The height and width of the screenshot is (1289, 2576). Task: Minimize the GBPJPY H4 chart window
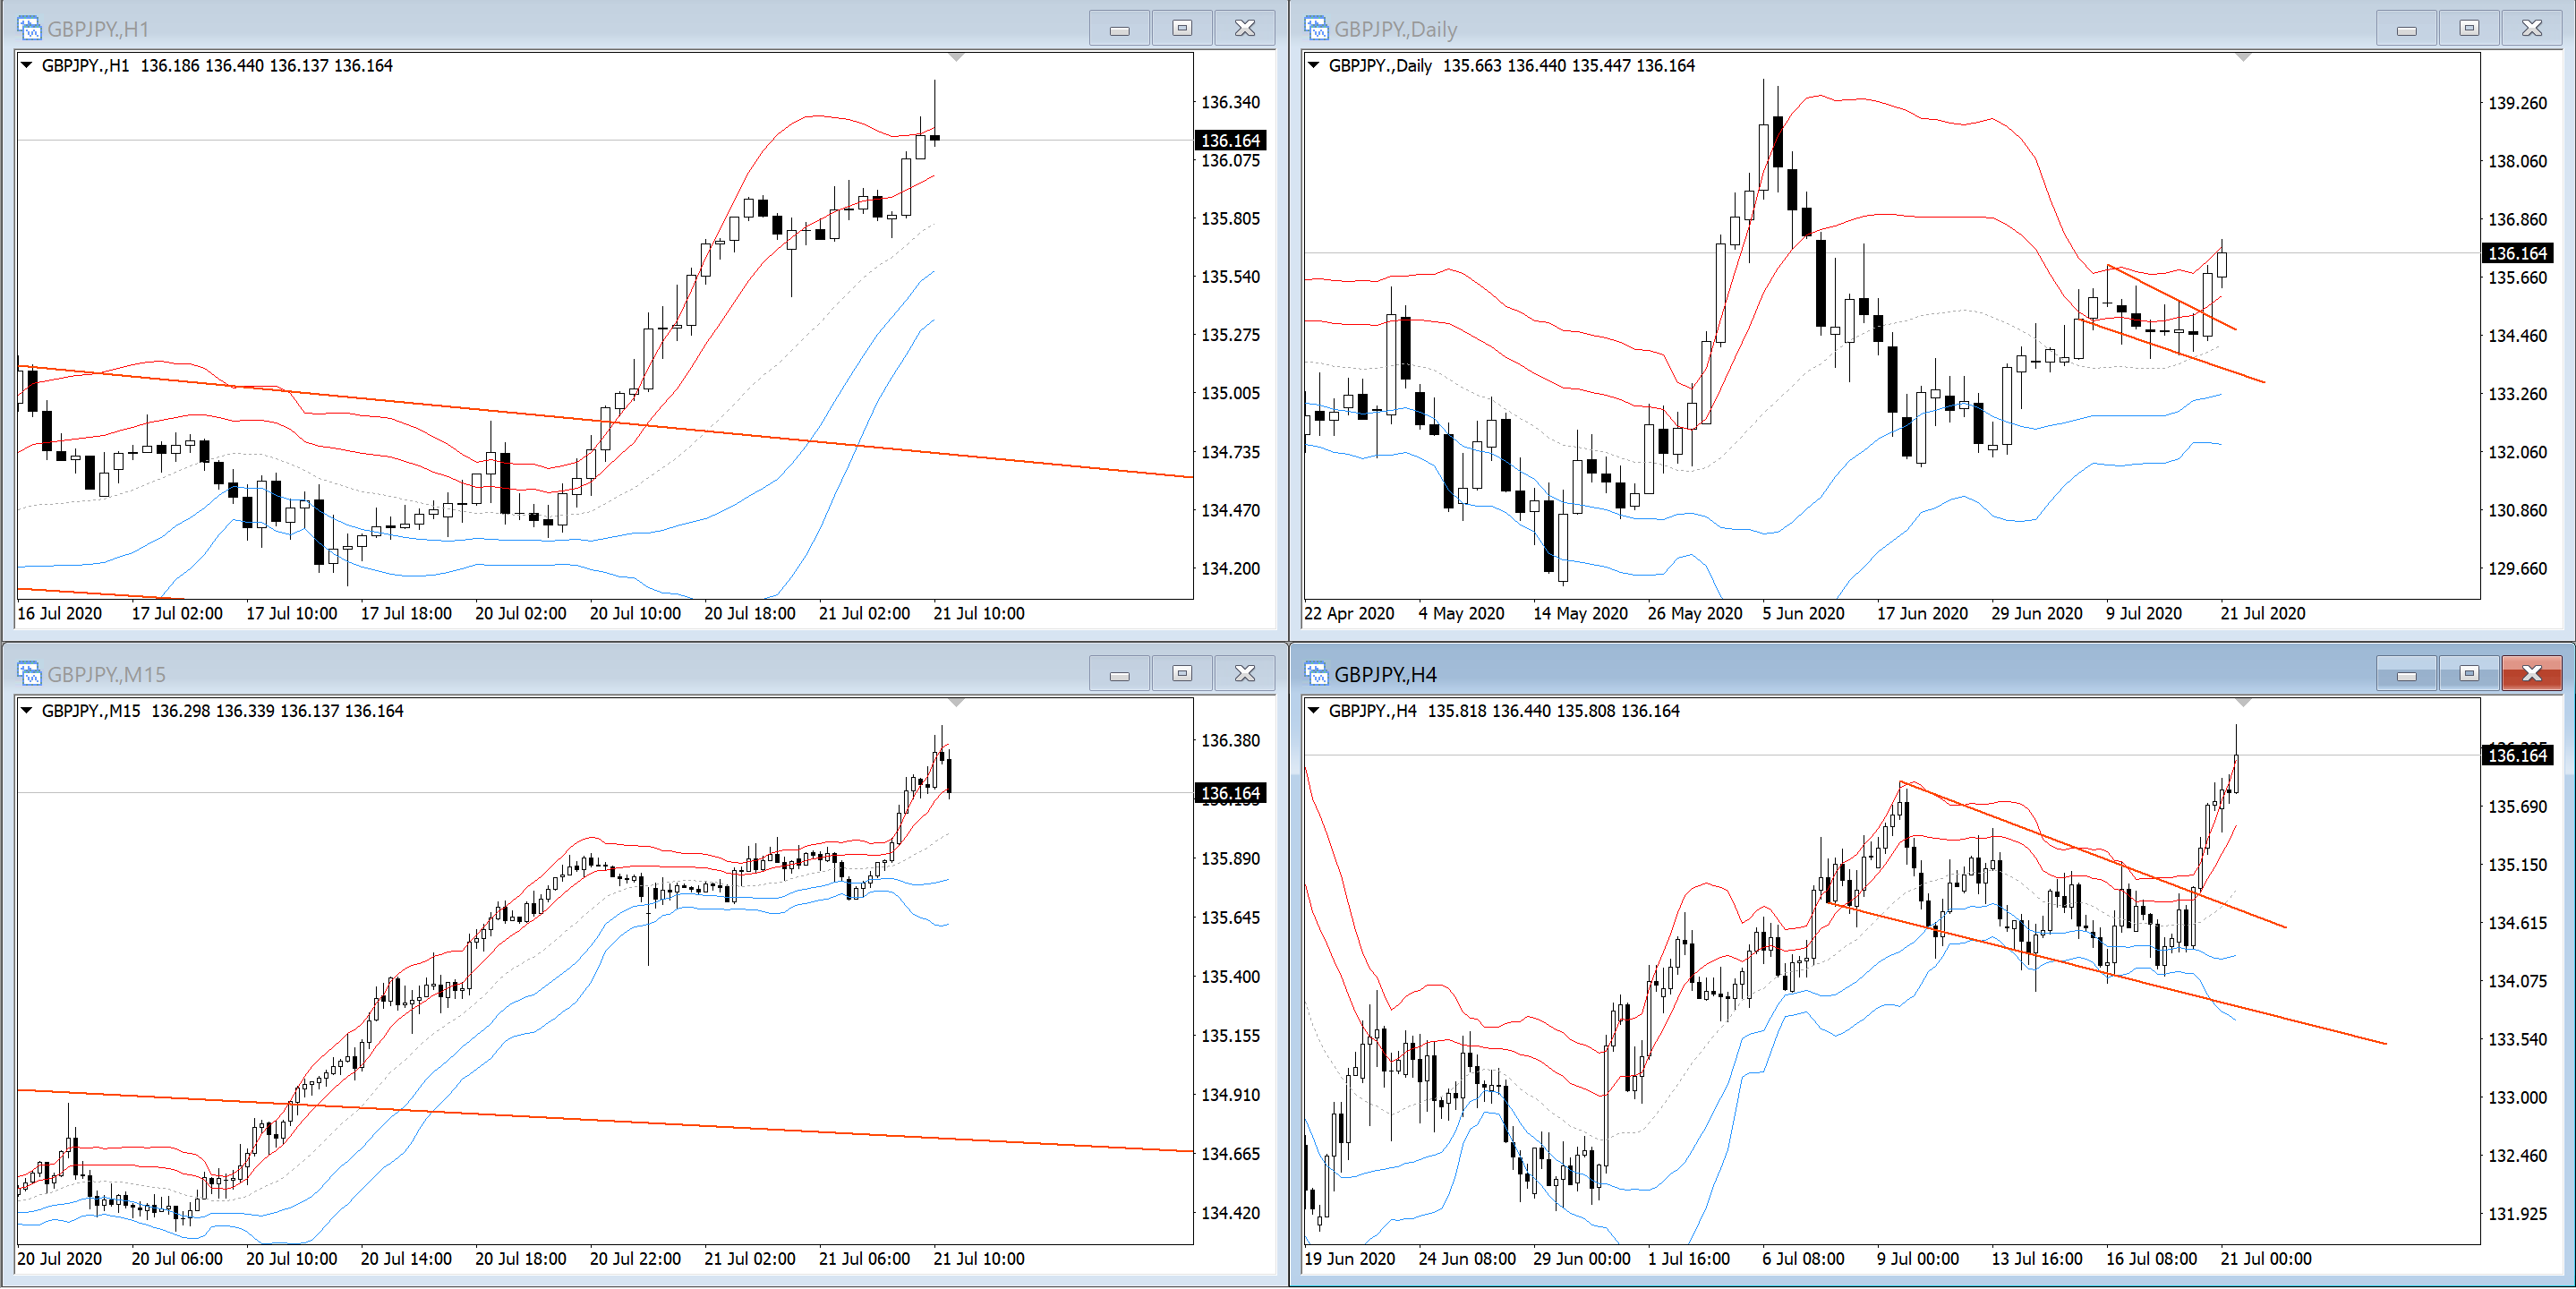click(x=2406, y=674)
